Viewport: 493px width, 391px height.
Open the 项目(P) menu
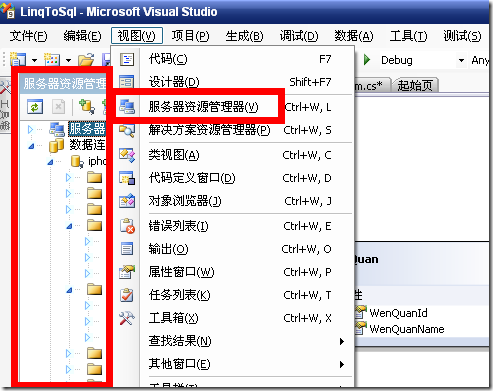(x=190, y=36)
